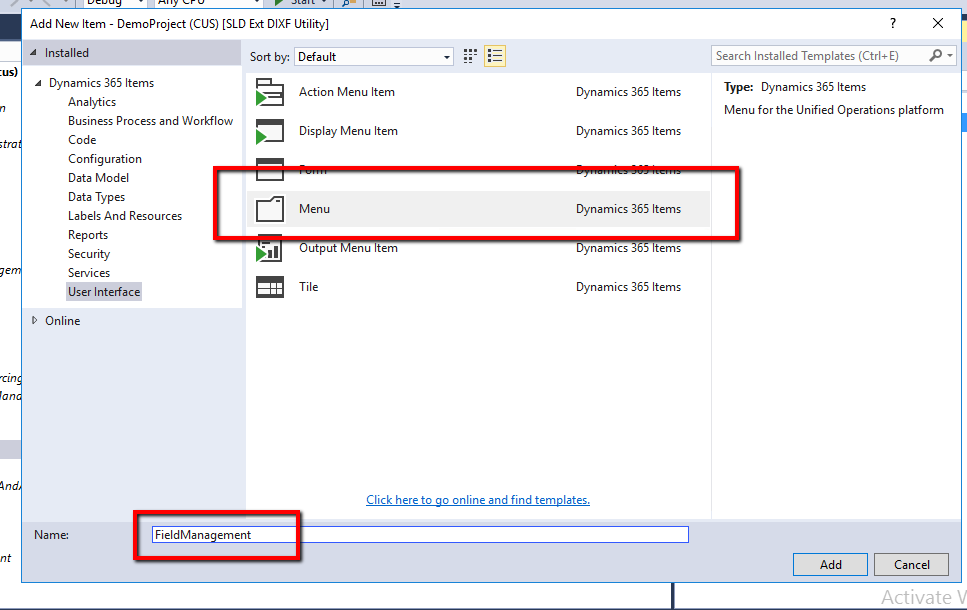Select the User Interface category
The height and width of the screenshot is (610, 967).
104,292
